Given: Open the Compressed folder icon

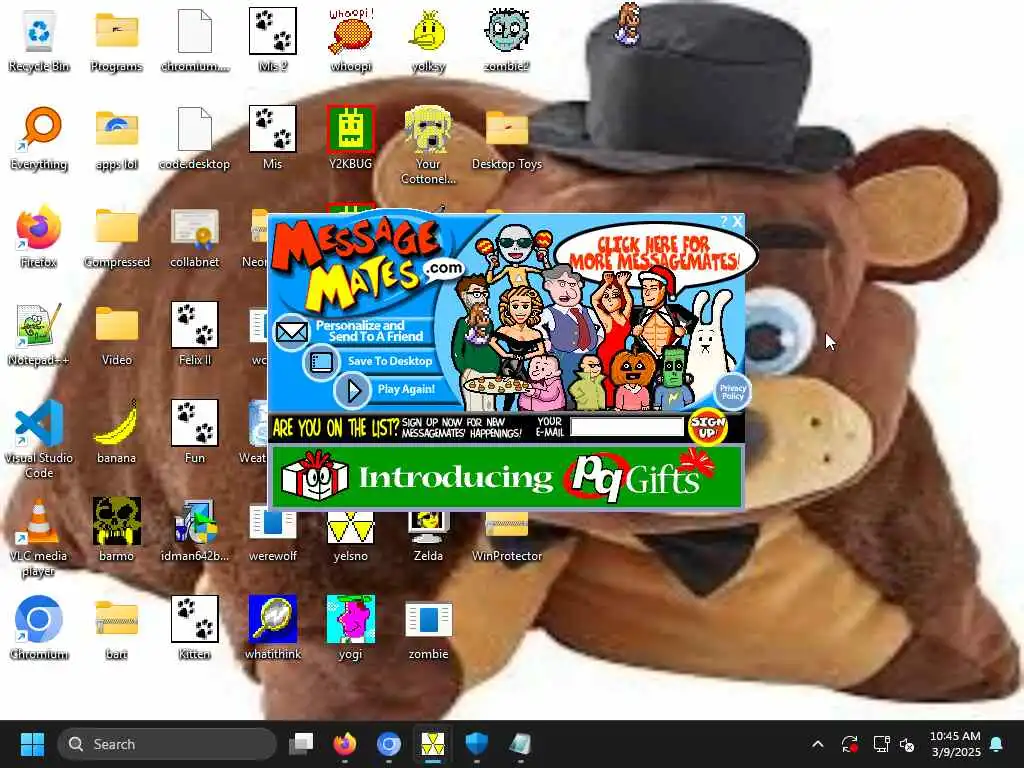Looking at the screenshot, I should [x=116, y=236].
